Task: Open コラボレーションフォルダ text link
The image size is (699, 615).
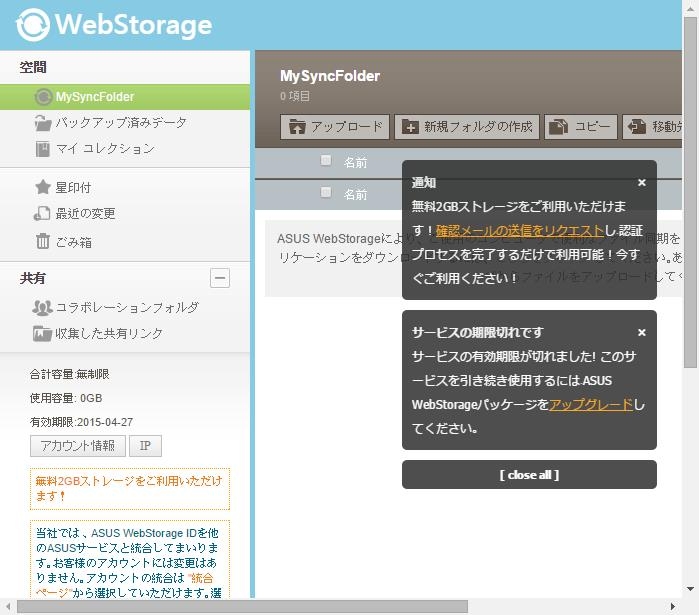Action: (x=127, y=308)
